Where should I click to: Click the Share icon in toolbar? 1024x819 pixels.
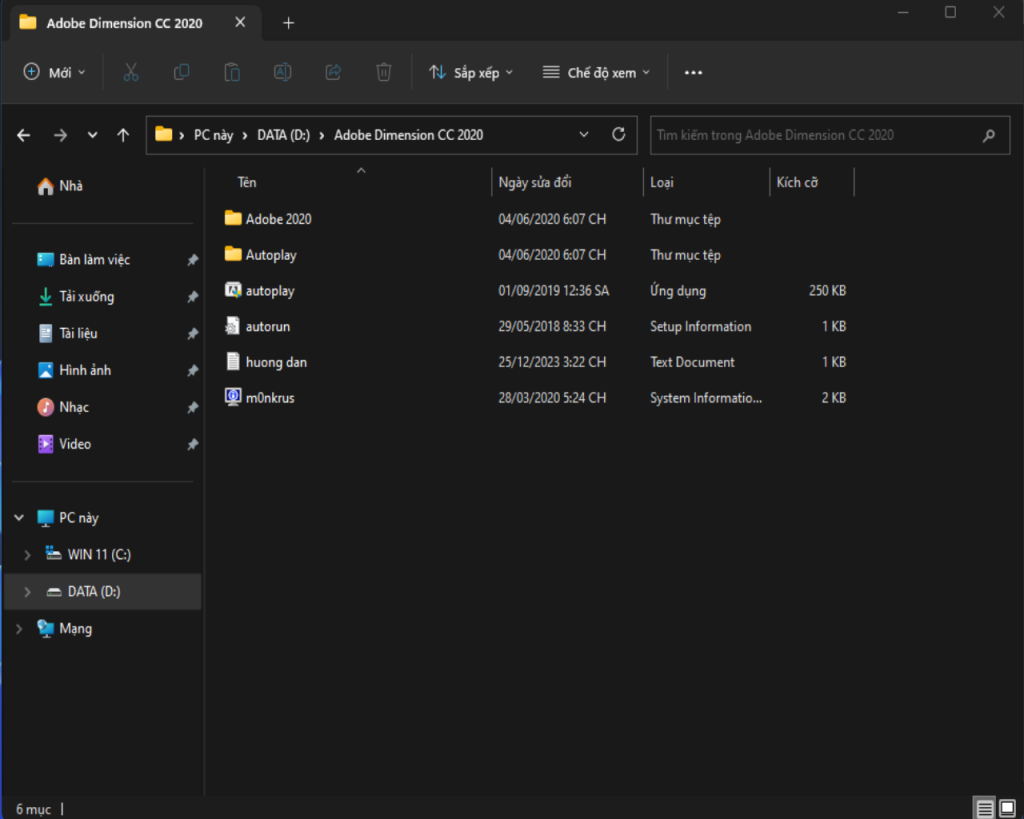pyautogui.click(x=333, y=72)
